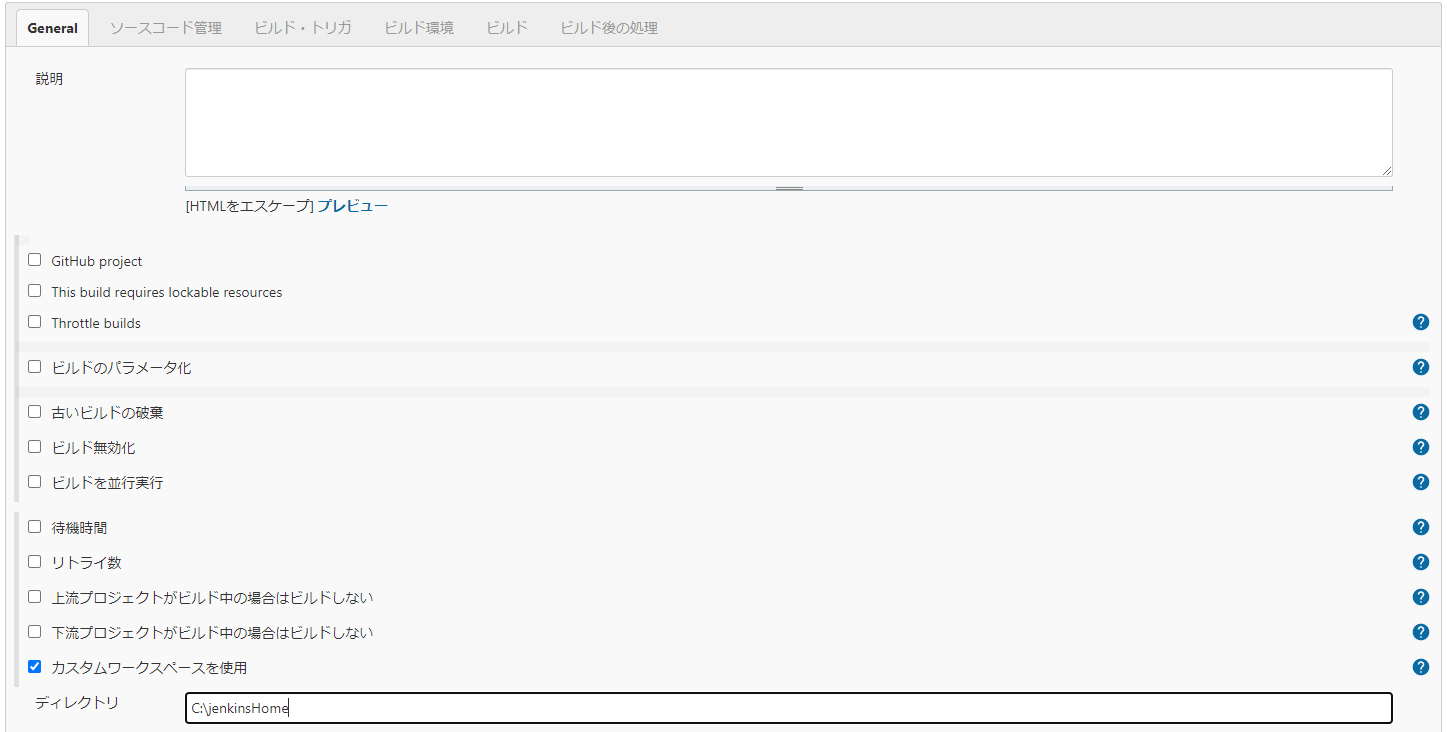Viewport: 1447px width, 732px height.
Task: Show help for ビルドを並行実行
Action: tap(1420, 482)
